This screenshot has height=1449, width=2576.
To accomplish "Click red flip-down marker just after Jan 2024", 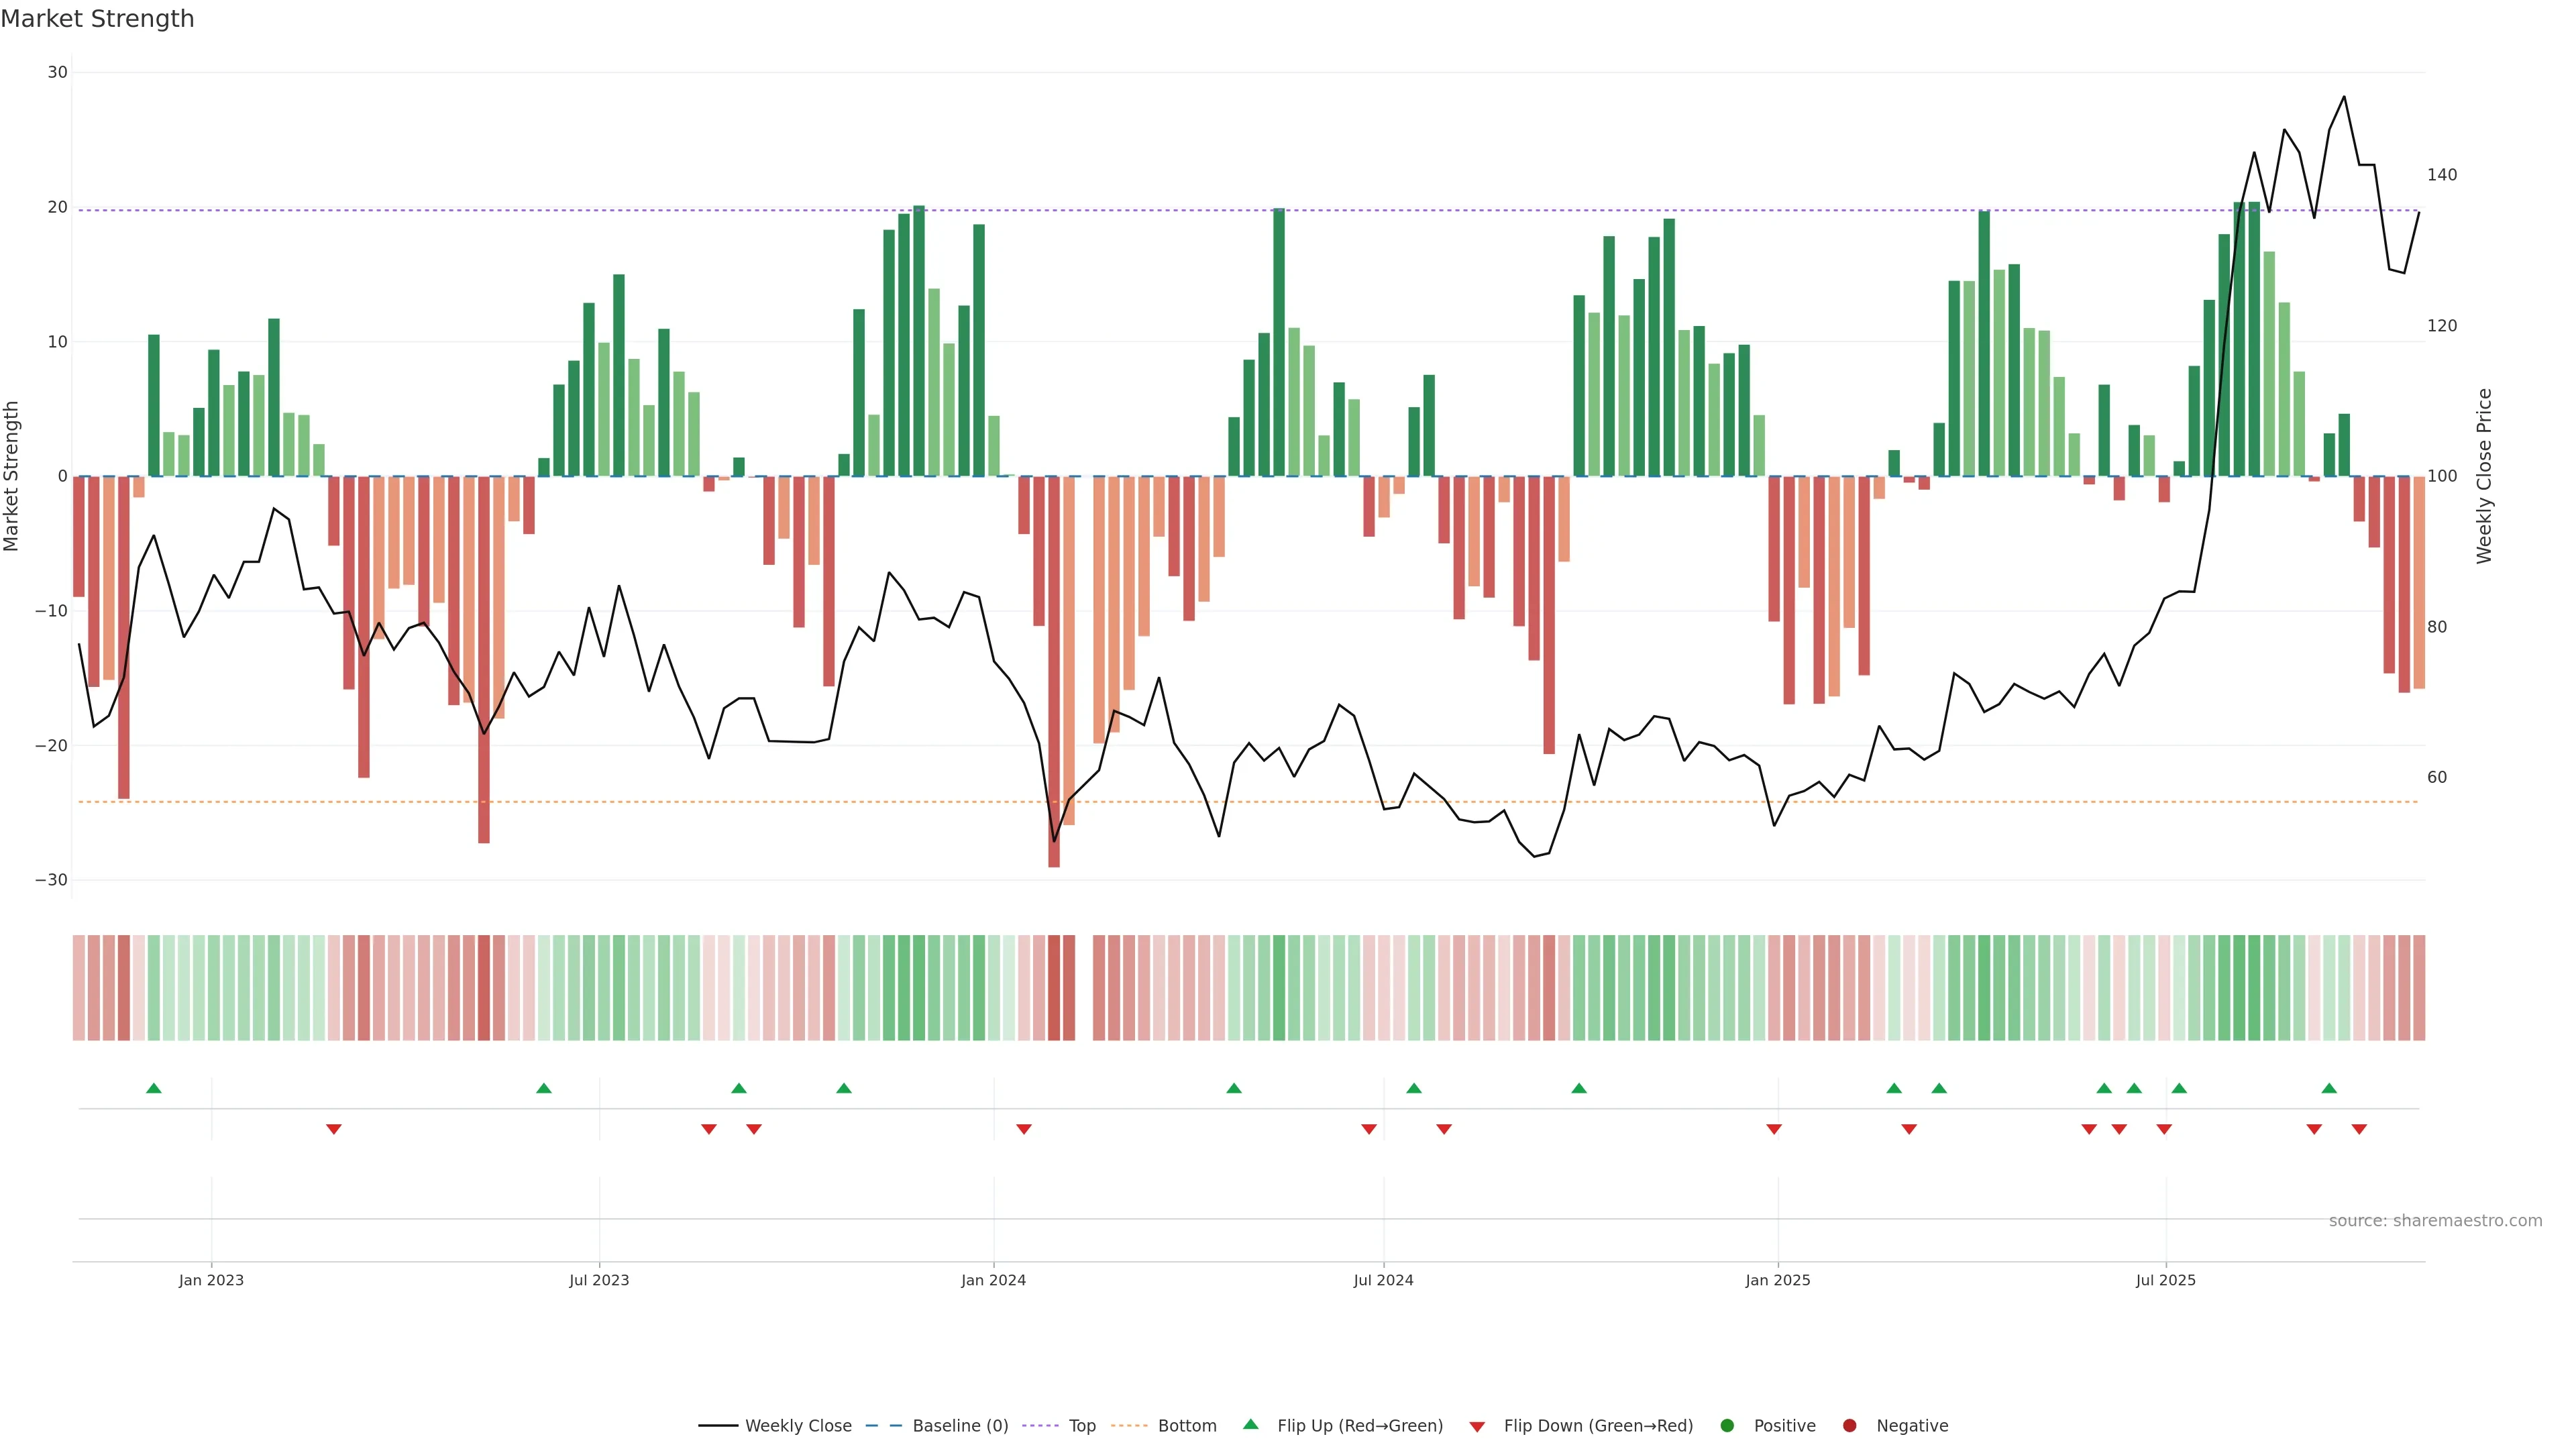I will [x=1023, y=1129].
